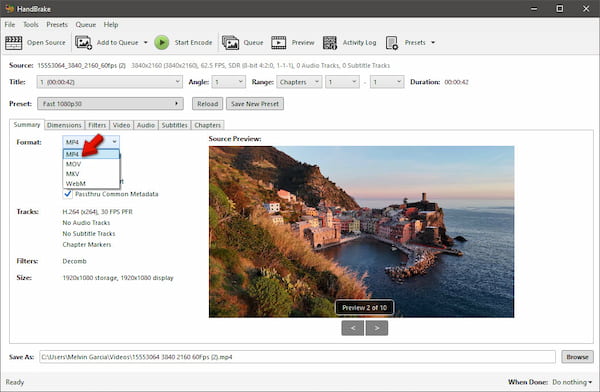Switch to the Filters tab
This screenshot has width=600, height=392.
[97, 125]
